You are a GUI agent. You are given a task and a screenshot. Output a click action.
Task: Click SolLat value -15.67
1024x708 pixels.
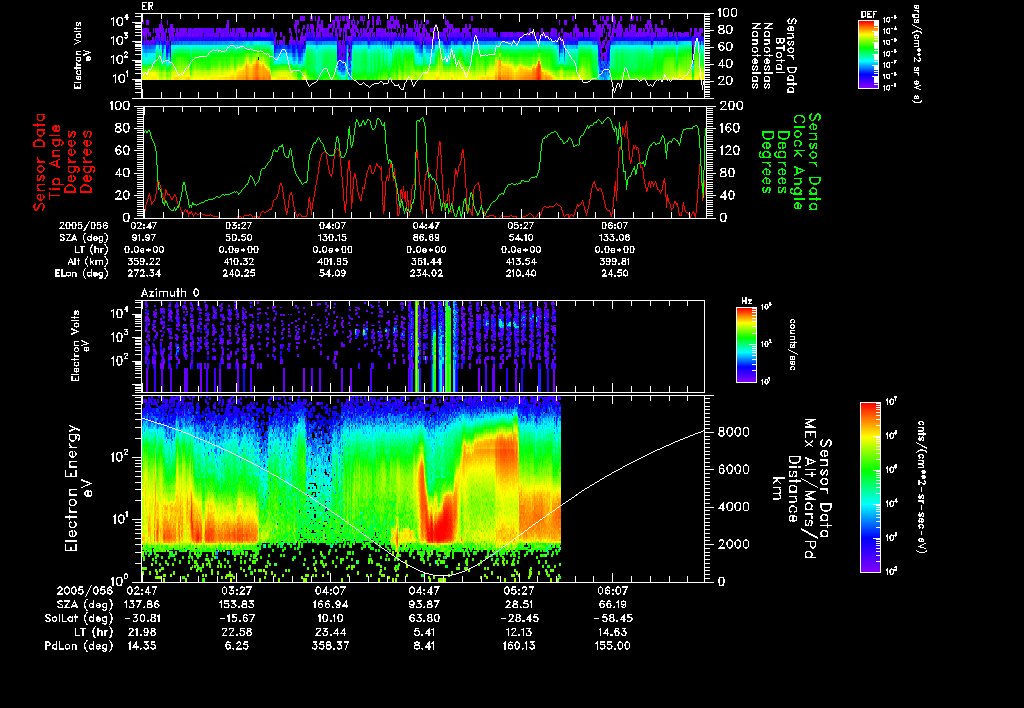[236, 618]
